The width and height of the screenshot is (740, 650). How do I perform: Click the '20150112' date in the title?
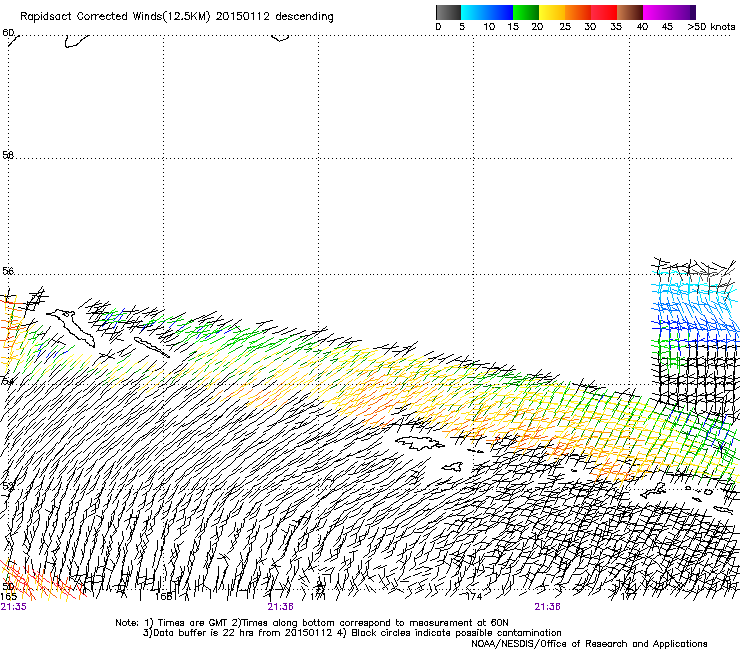coord(243,16)
